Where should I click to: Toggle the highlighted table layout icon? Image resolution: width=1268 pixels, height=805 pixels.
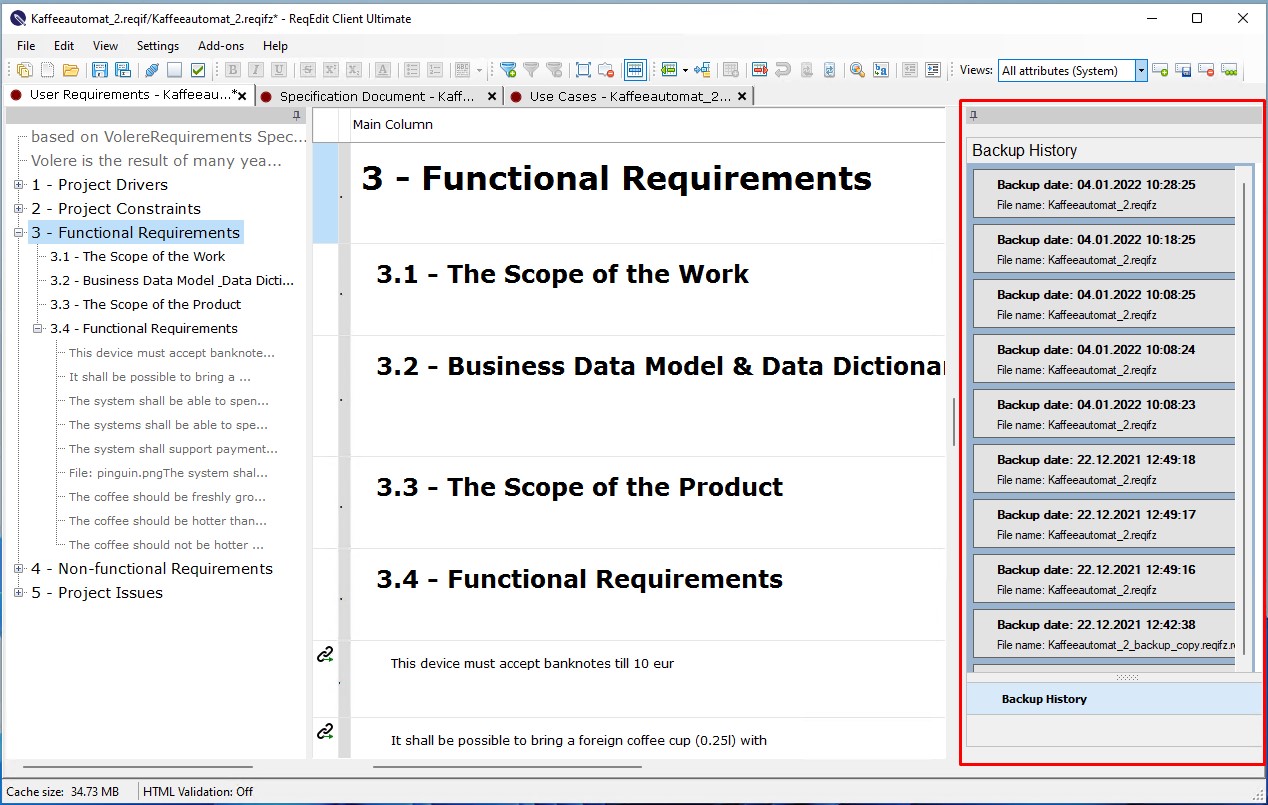click(x=635, y=70)
